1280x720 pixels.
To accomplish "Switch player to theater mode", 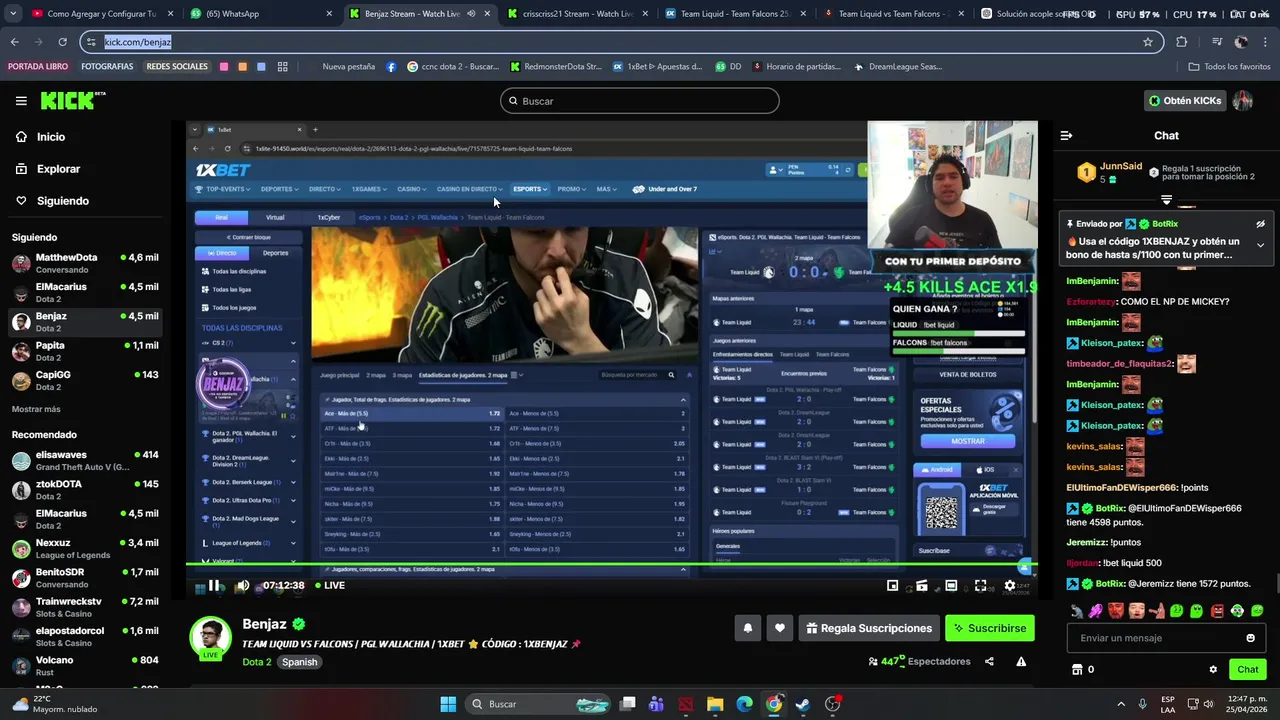I will click(x=951, y=586).
